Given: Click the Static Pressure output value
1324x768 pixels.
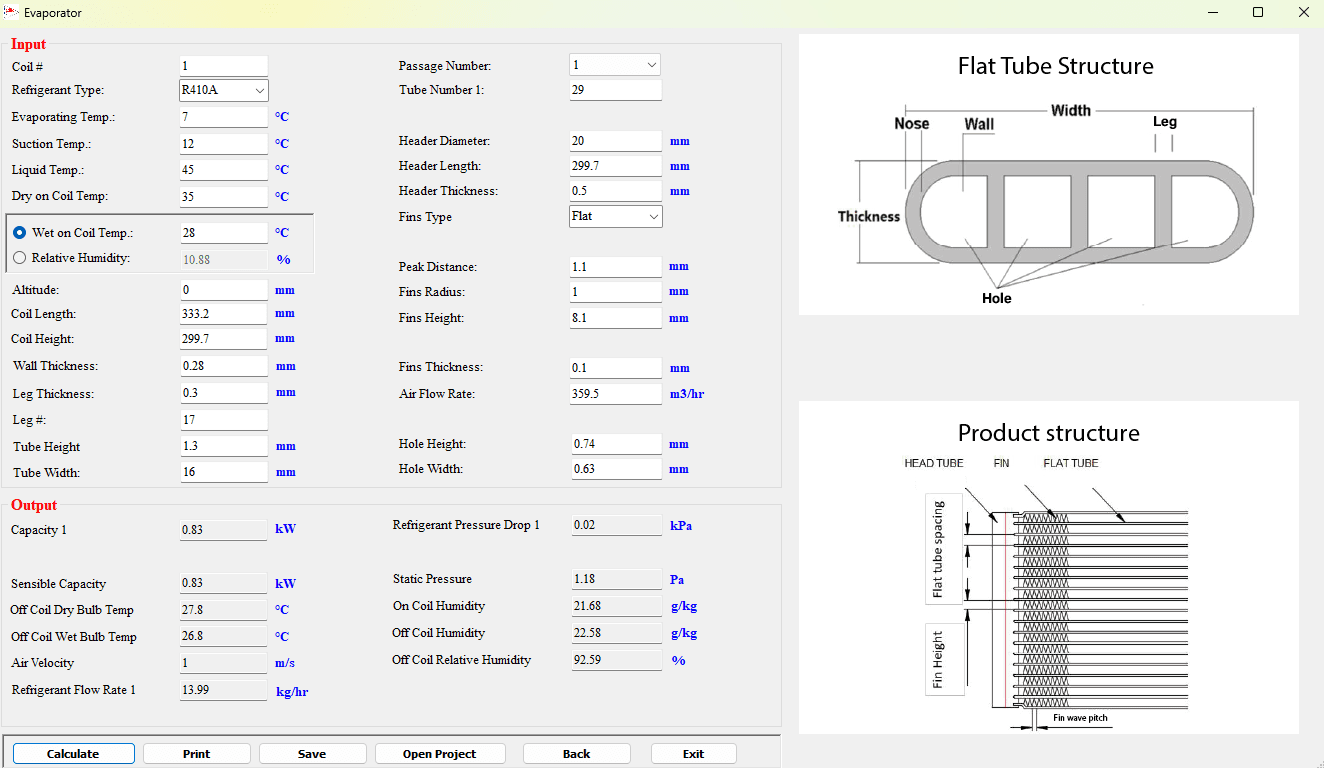Looking at the screenshot, I should pos(616,579).
